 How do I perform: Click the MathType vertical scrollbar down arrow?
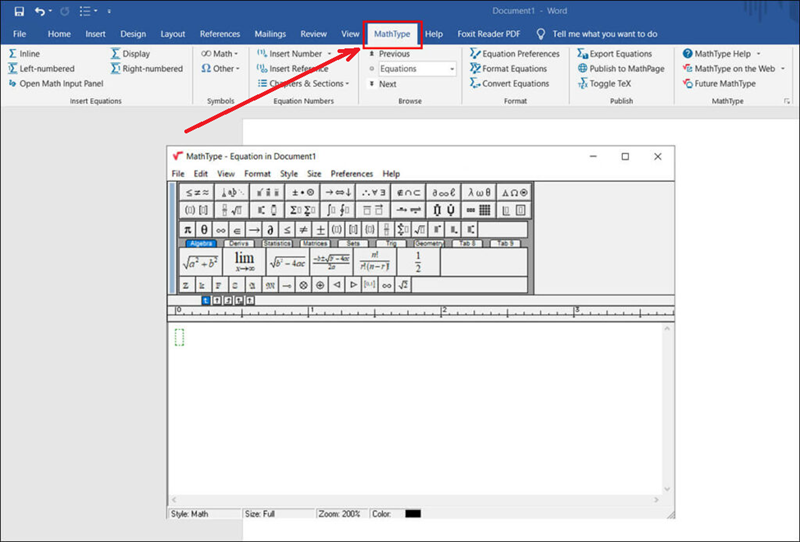tap(667, 489)
